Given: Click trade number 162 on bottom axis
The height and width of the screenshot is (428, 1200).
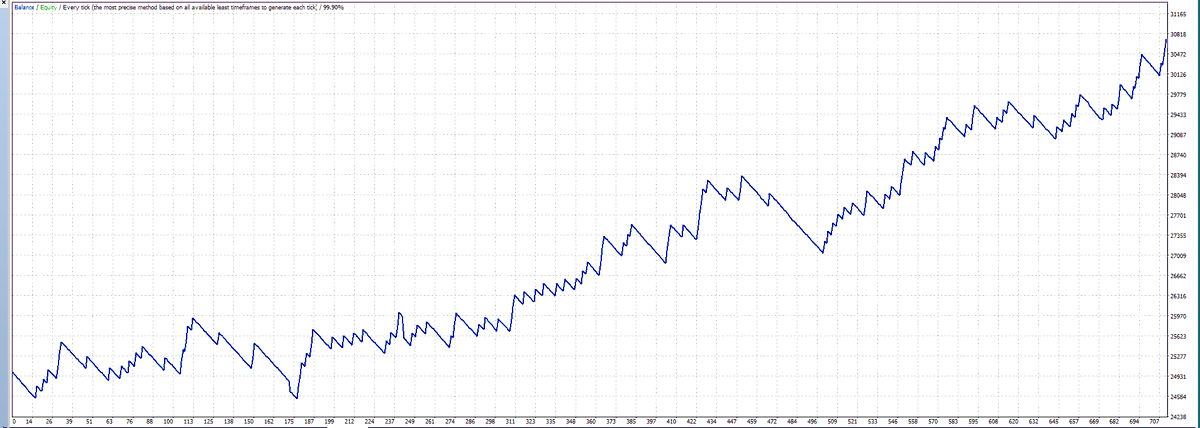Looking at the screenshot, I should pyautogui.click(x=269, y=422).
